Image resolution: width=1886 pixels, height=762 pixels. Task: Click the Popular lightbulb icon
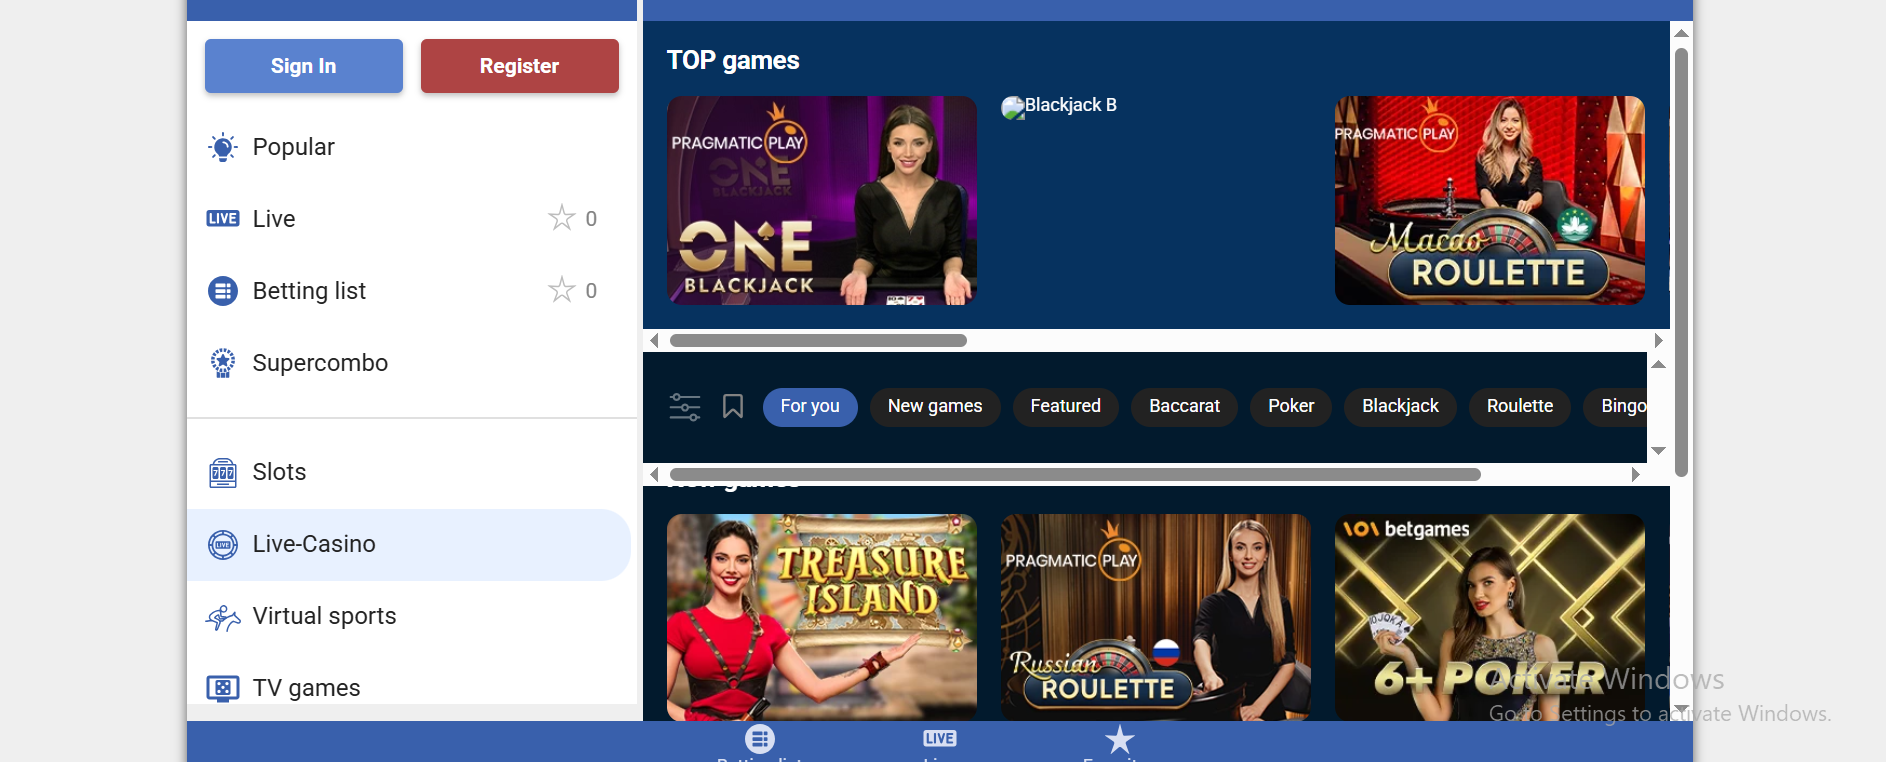pos(223,147)
